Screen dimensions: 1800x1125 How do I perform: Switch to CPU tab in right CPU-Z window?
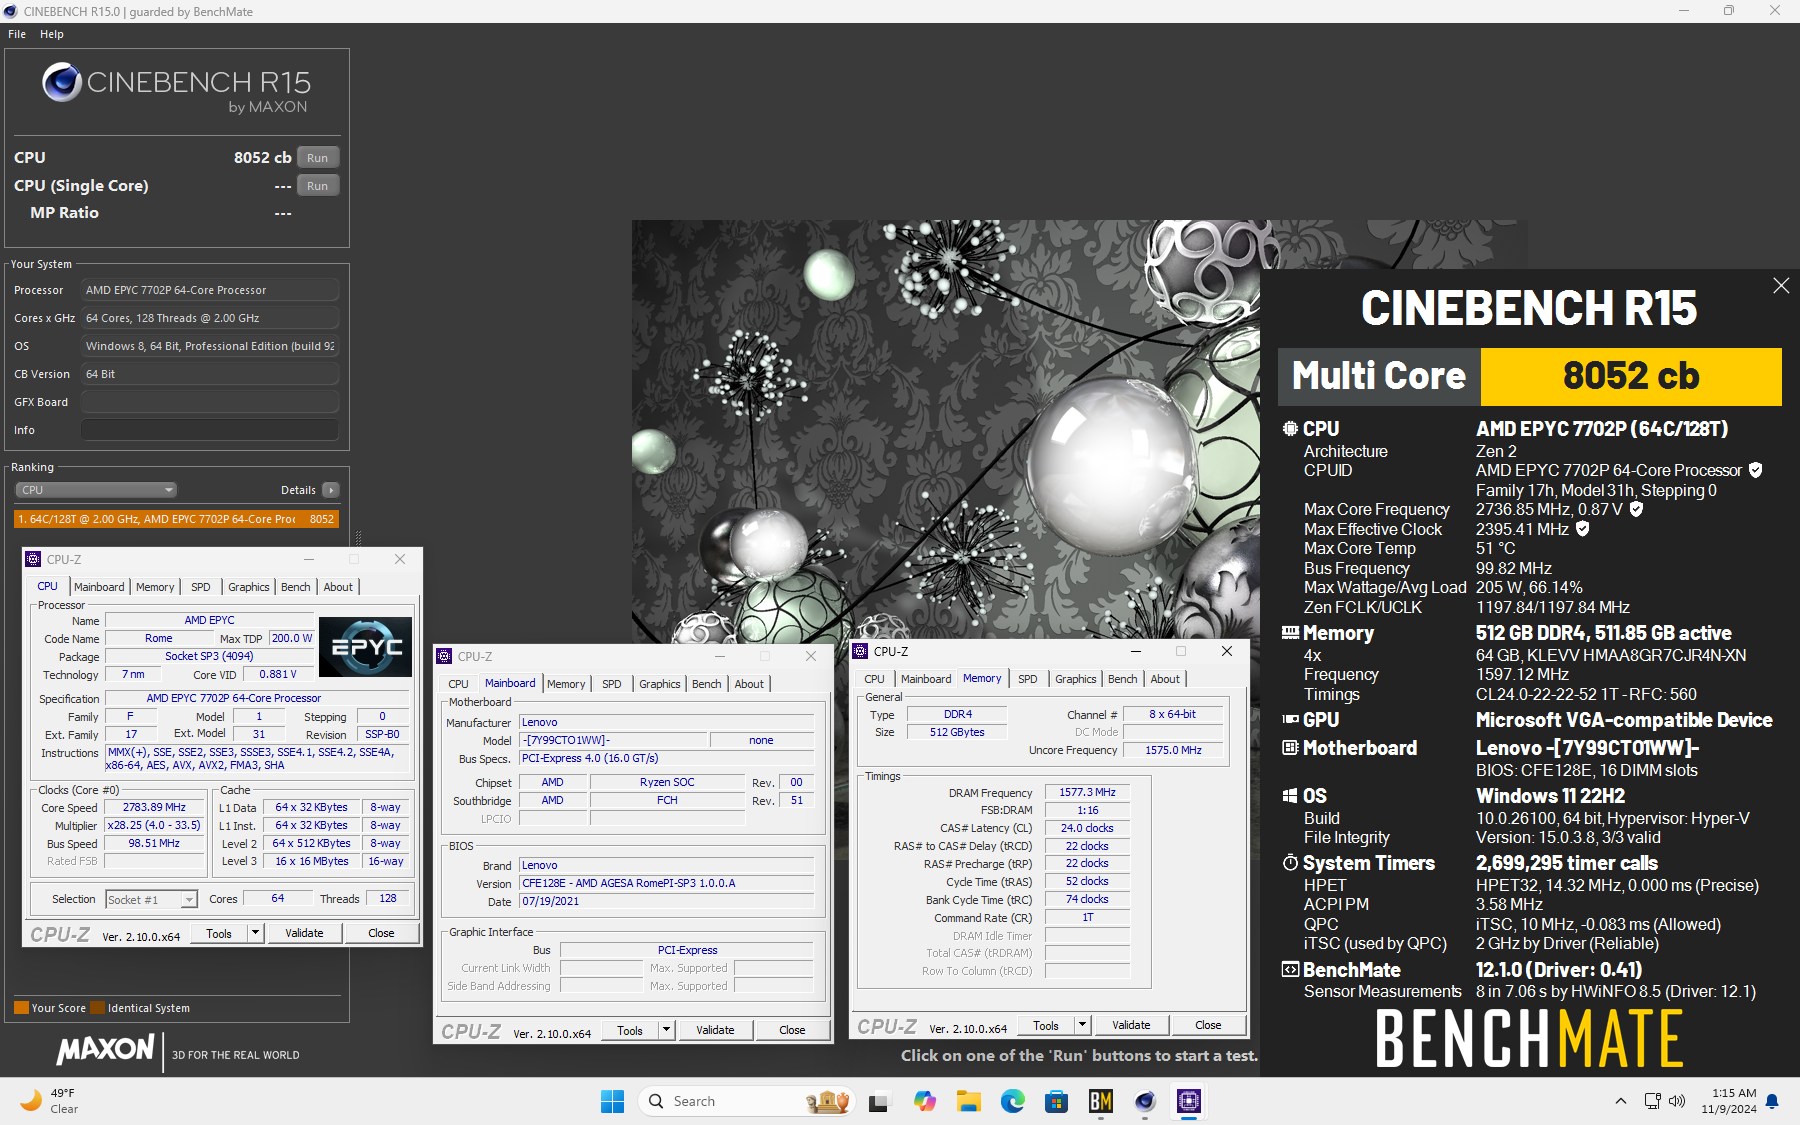point(874,679)
